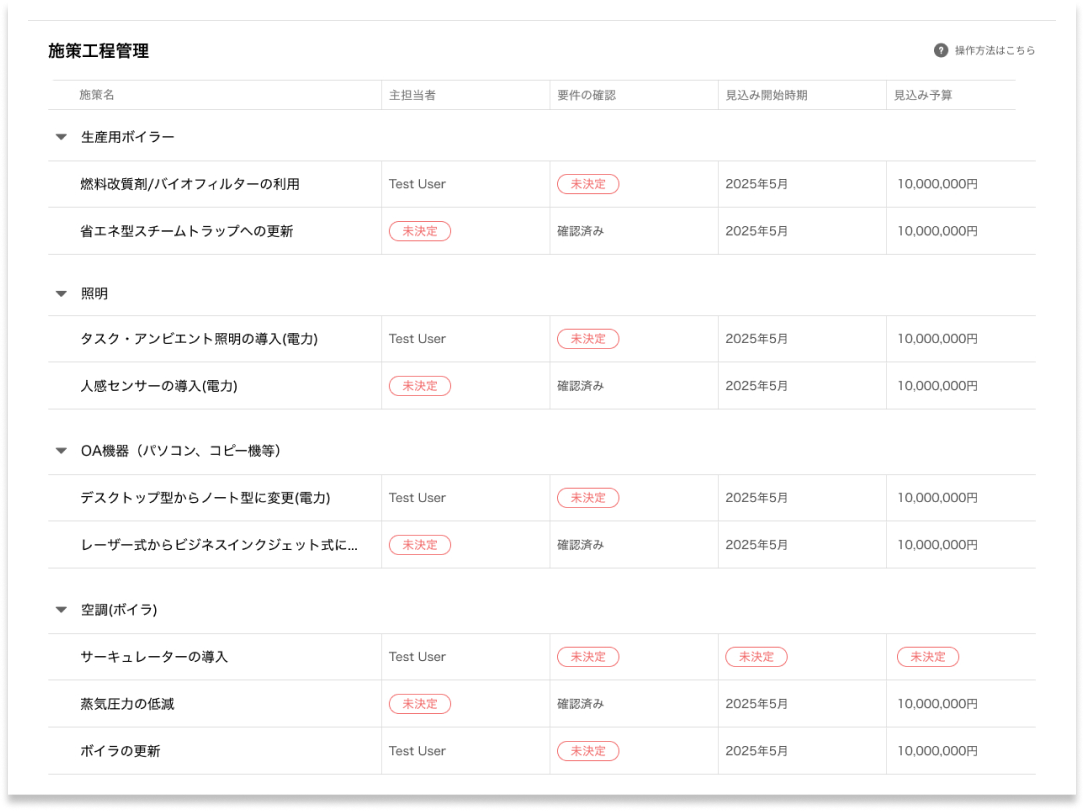1084x811 pixels.
Task: Click 未決定 owner badge for 人感センサー
Action: point(420,386)
